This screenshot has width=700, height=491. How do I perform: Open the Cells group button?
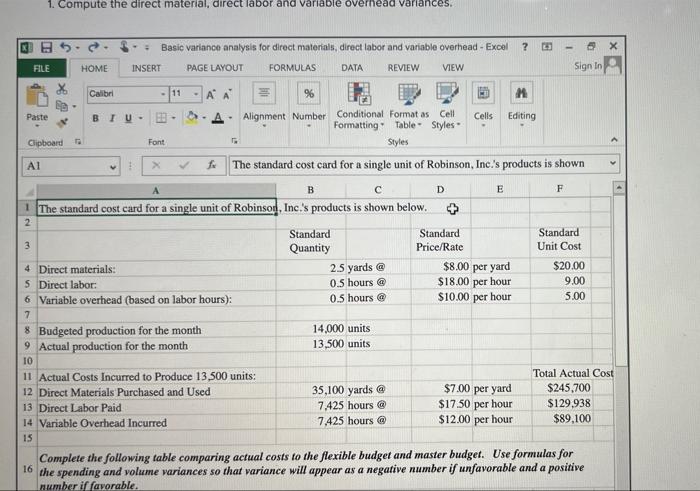click(x=483, y=105)
